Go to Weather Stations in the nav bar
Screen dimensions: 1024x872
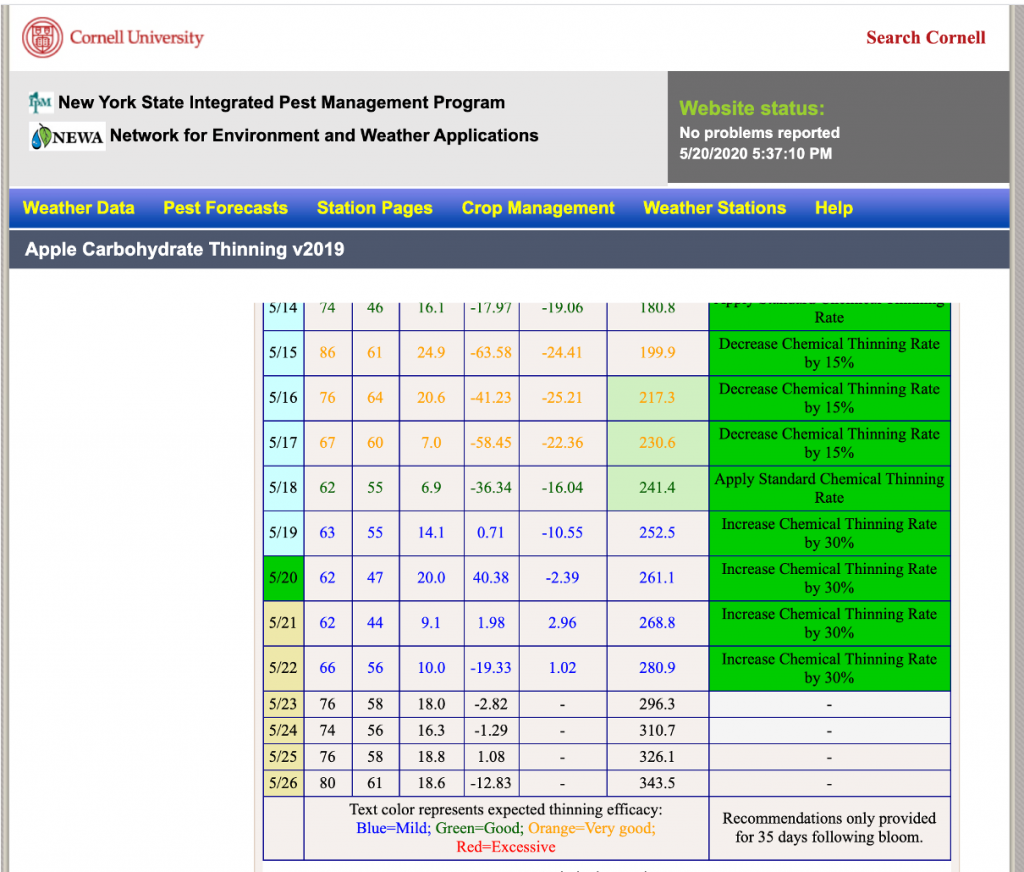tap(714, 208)
